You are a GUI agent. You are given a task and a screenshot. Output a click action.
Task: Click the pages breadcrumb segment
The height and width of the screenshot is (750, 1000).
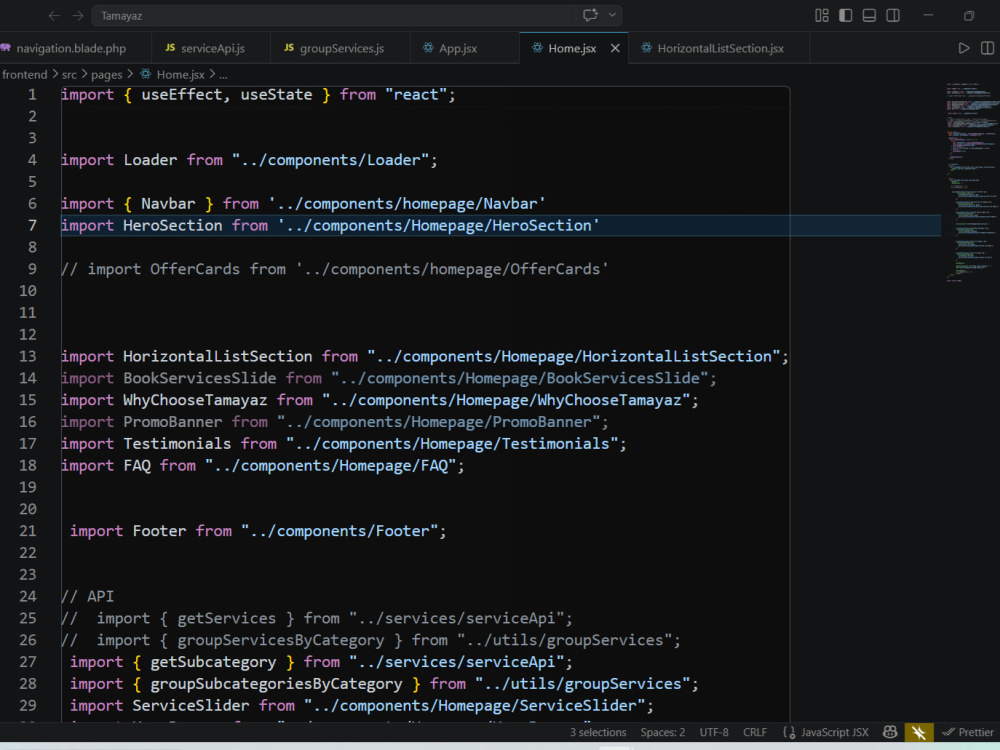coord(106,75)
